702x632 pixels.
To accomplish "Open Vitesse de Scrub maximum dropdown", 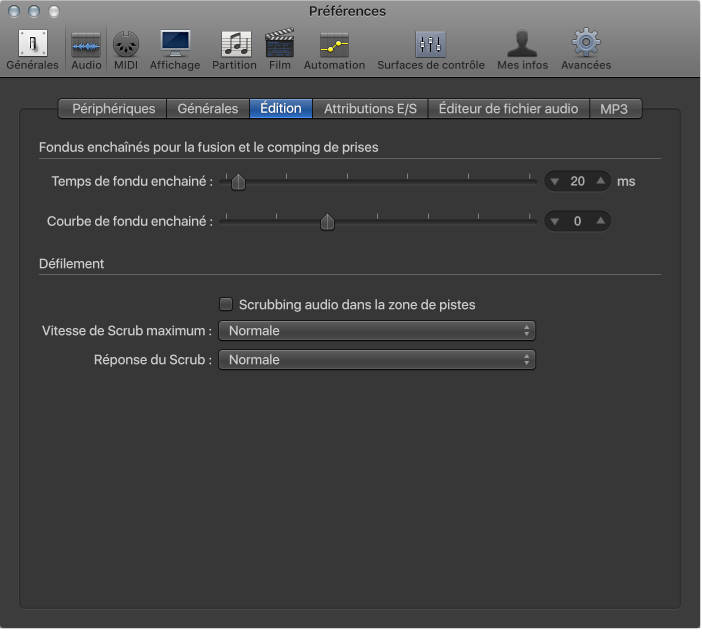I will 377,331.
